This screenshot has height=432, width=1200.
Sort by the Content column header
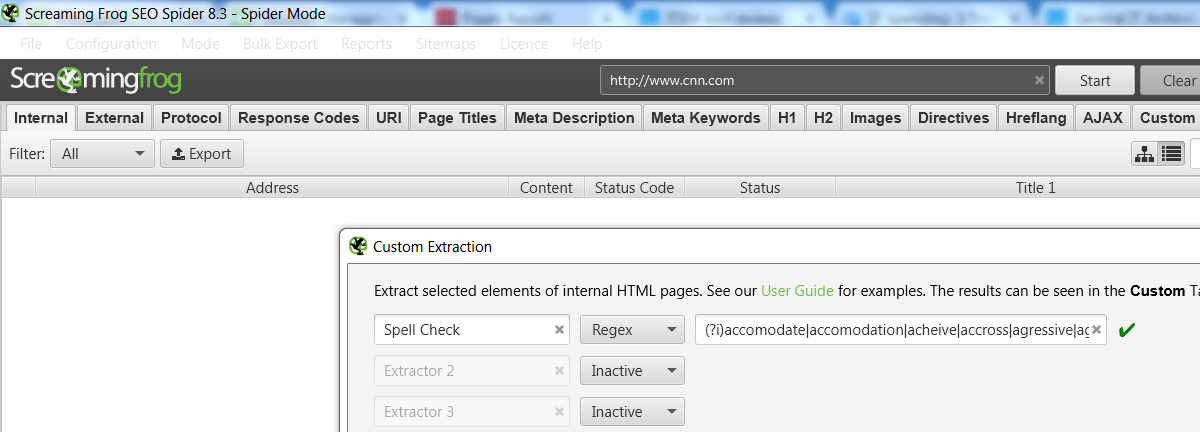click(x=546, y=187)
